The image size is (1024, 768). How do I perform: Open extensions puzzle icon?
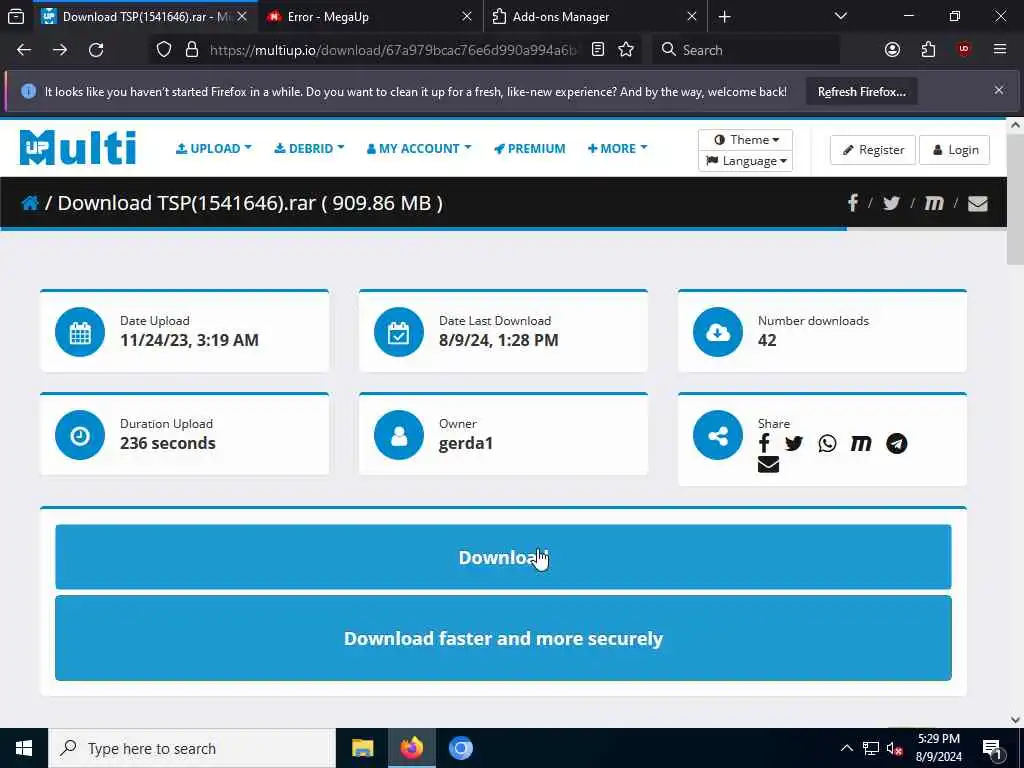pos(928,50)
